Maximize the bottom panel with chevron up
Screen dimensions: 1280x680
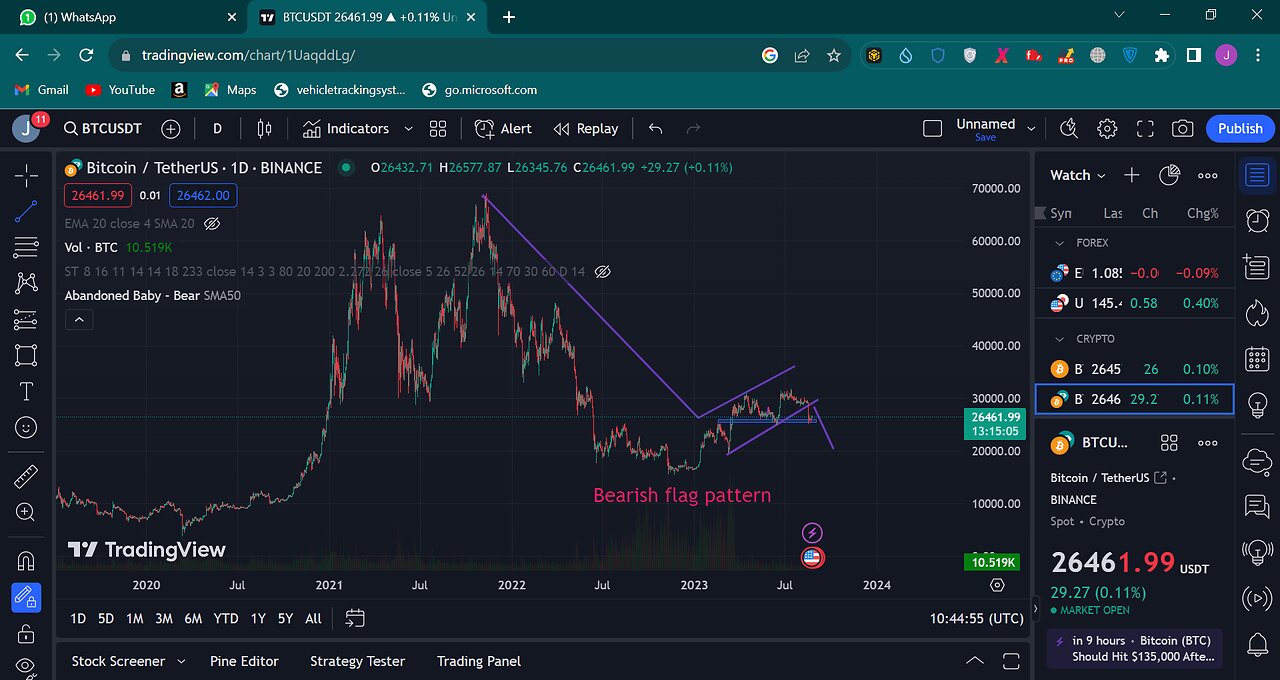click(x=974, y=661)
